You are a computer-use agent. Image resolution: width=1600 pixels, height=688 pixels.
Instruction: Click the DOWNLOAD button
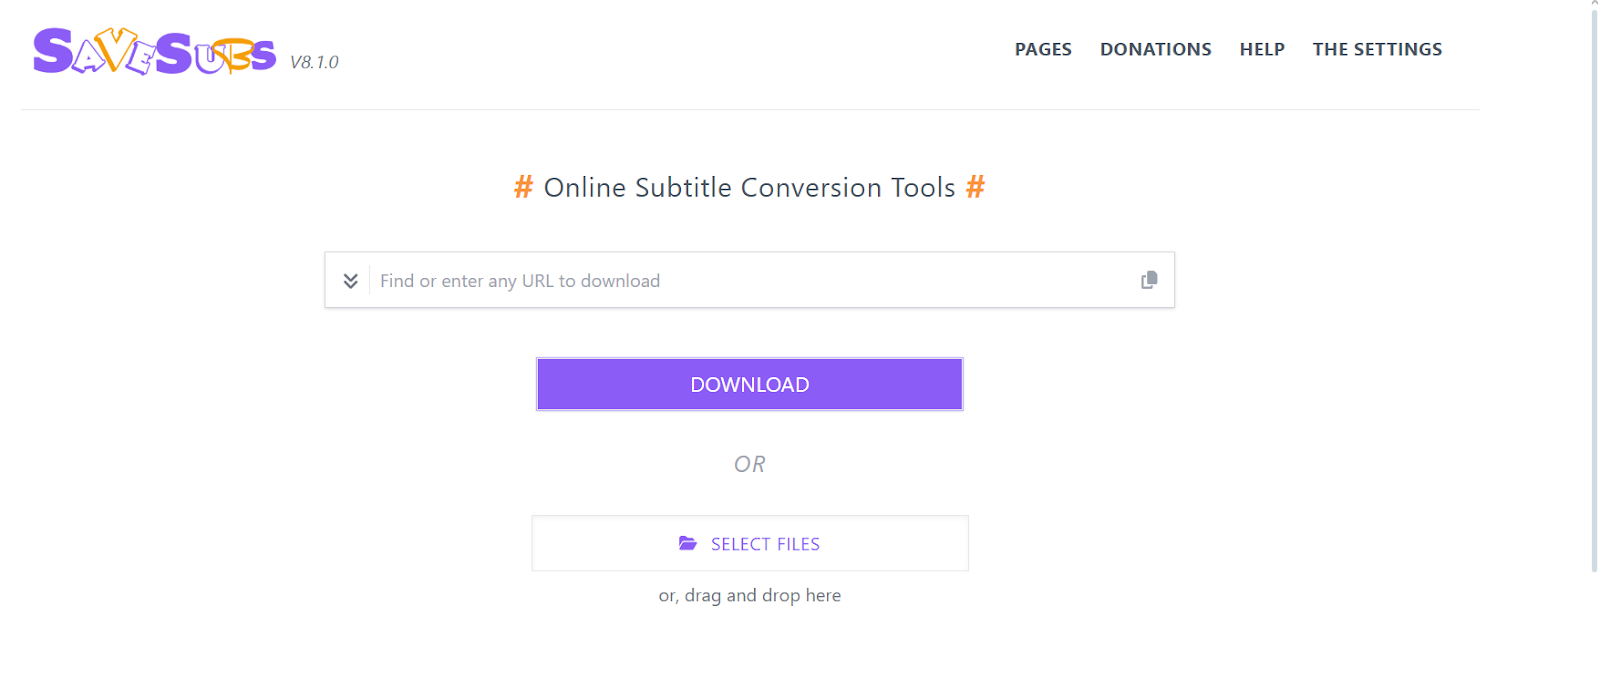(749, 384)
